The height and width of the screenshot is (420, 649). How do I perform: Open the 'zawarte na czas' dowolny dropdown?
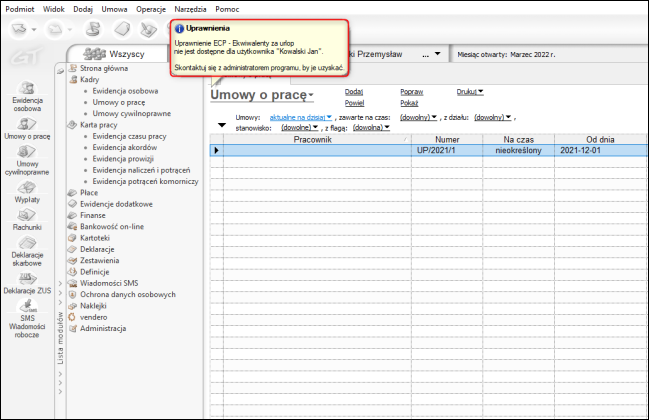[x=418, y=118]
